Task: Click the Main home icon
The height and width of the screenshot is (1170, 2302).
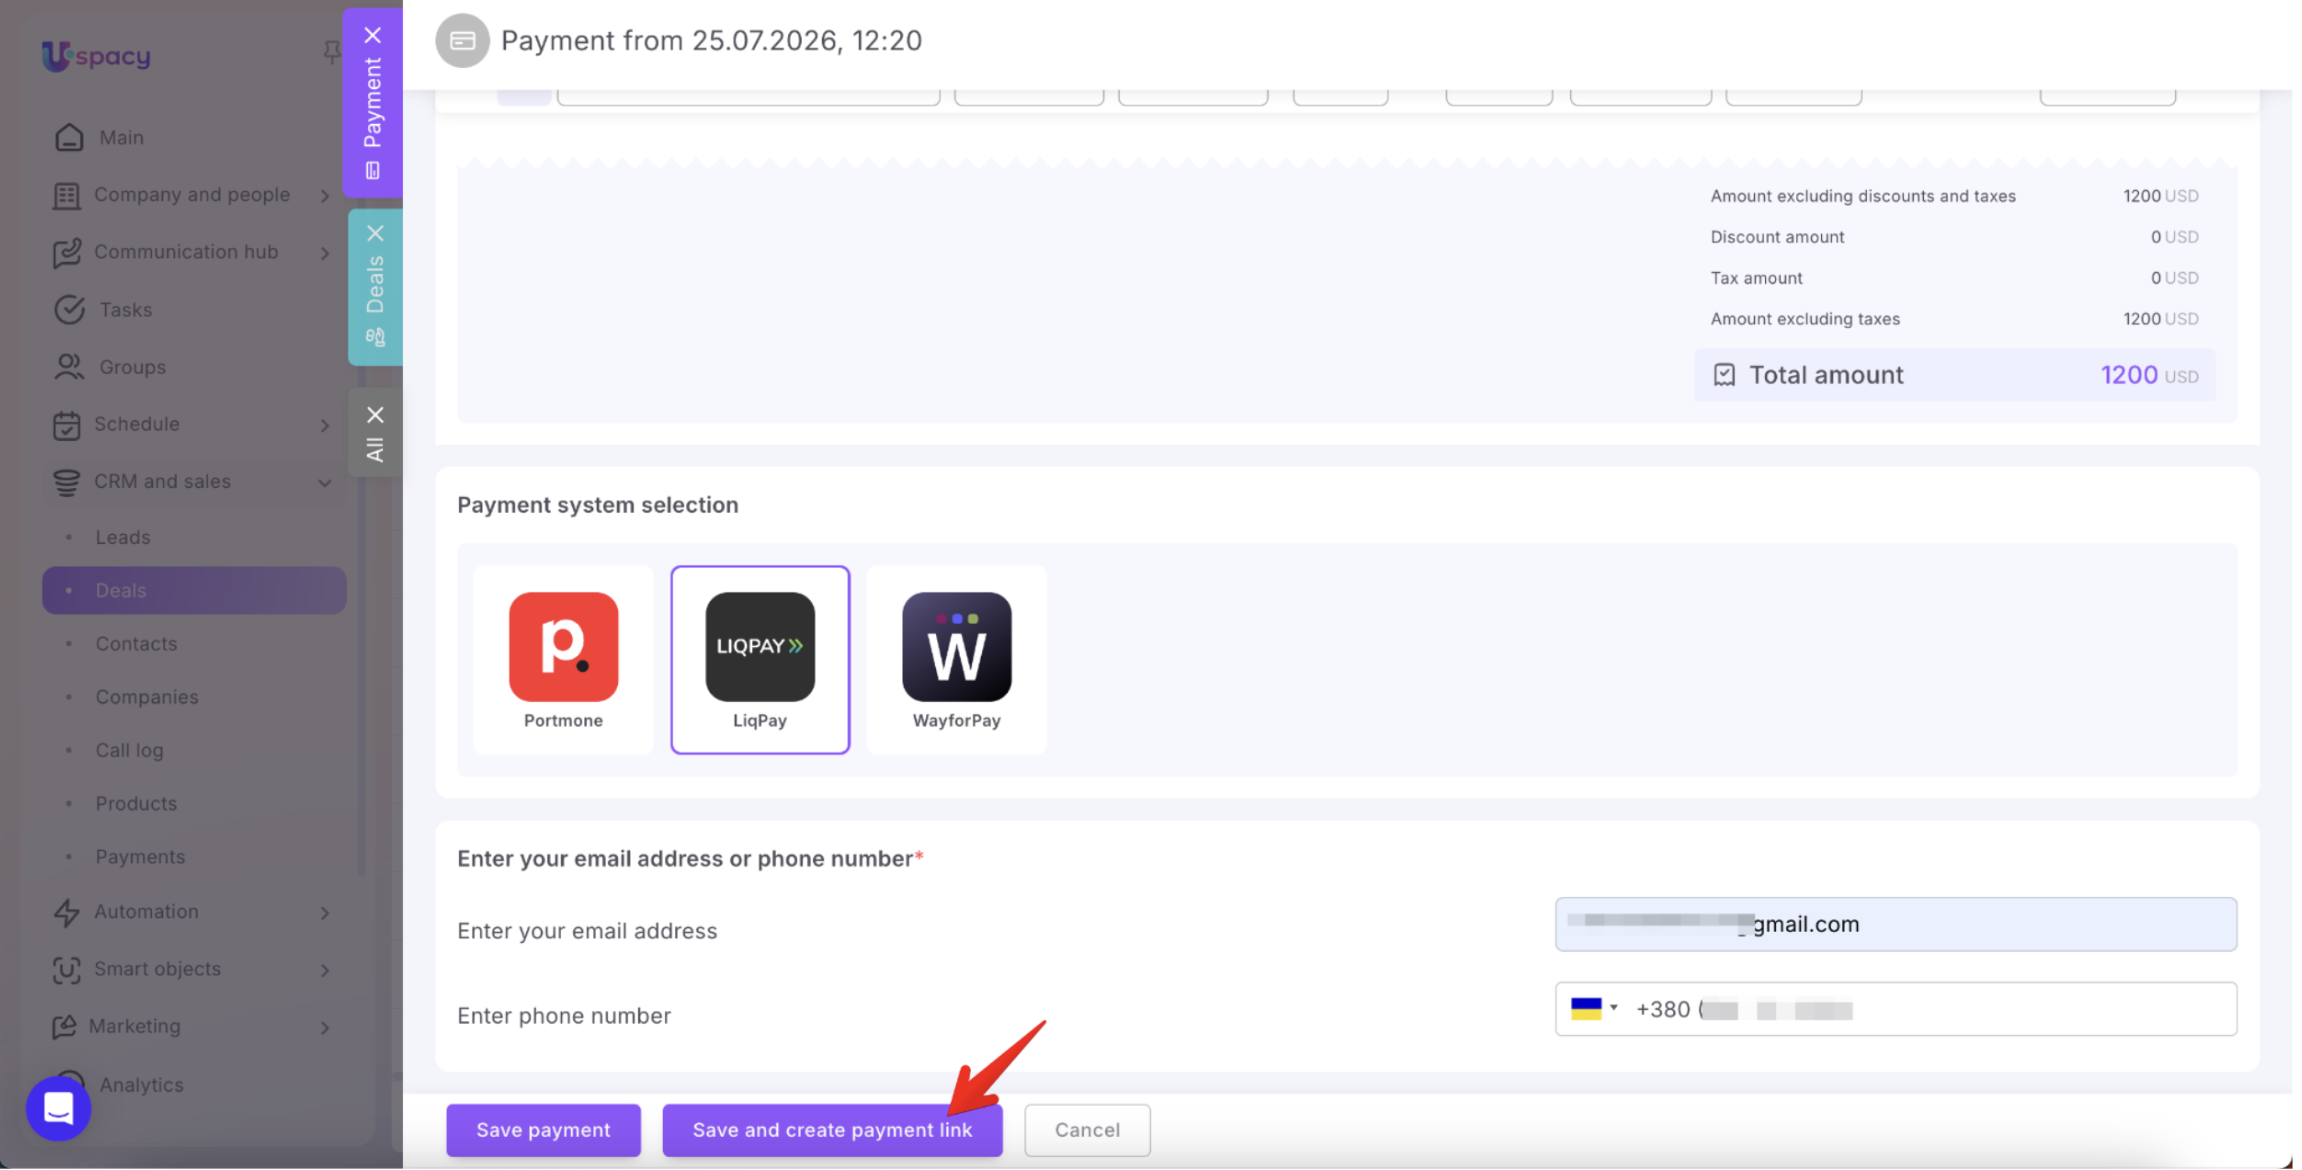Action: click(69, 137)
